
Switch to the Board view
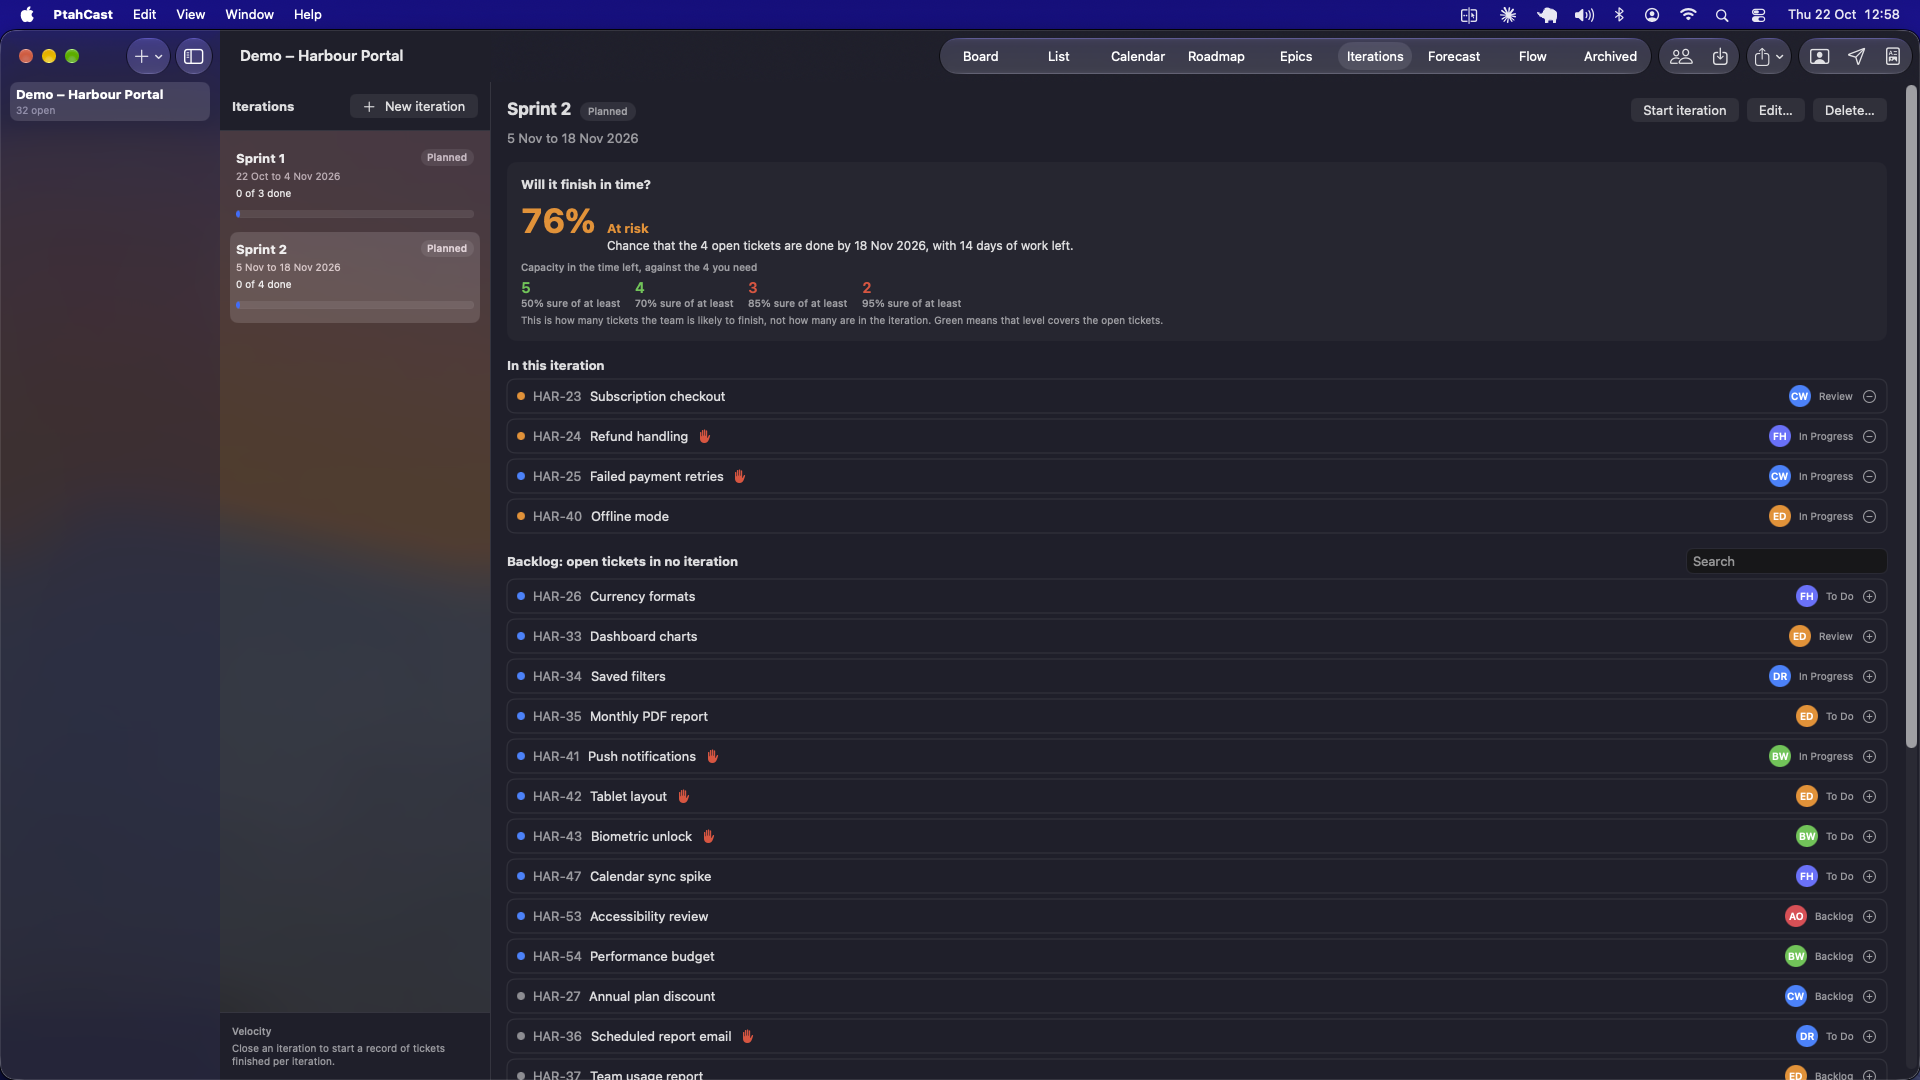[x=980, y=57]
